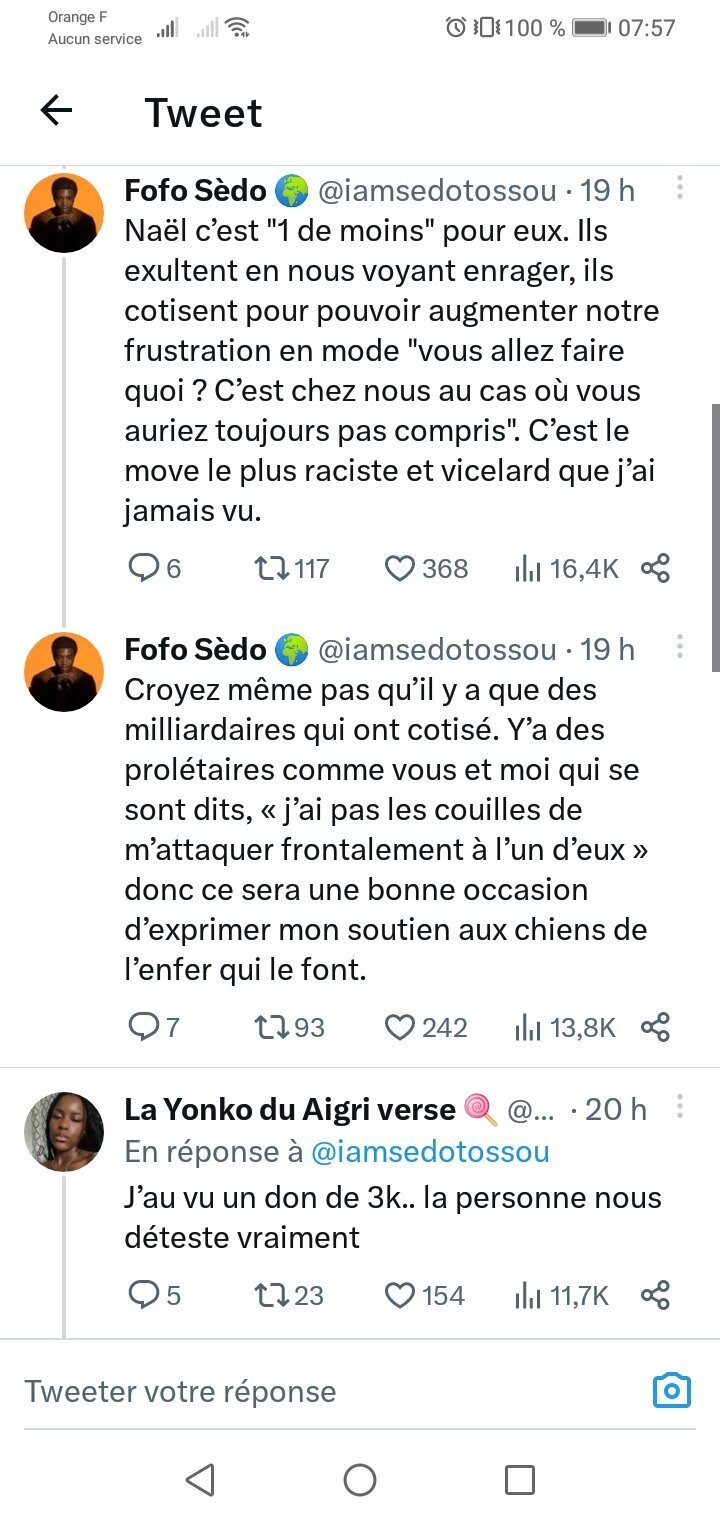Open the camera icon in reply bar
The image size is (720, 1520).
(x=671, y=1390)
